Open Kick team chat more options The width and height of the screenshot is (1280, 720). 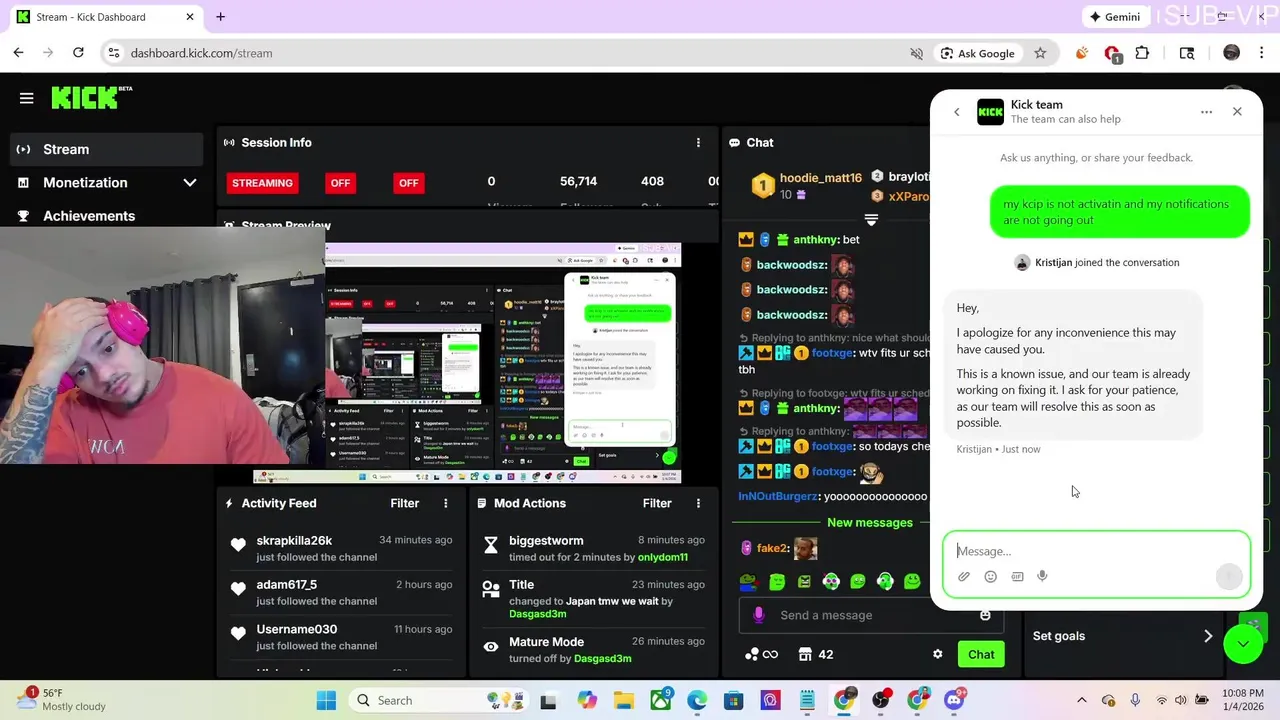tap(1206, 112)
